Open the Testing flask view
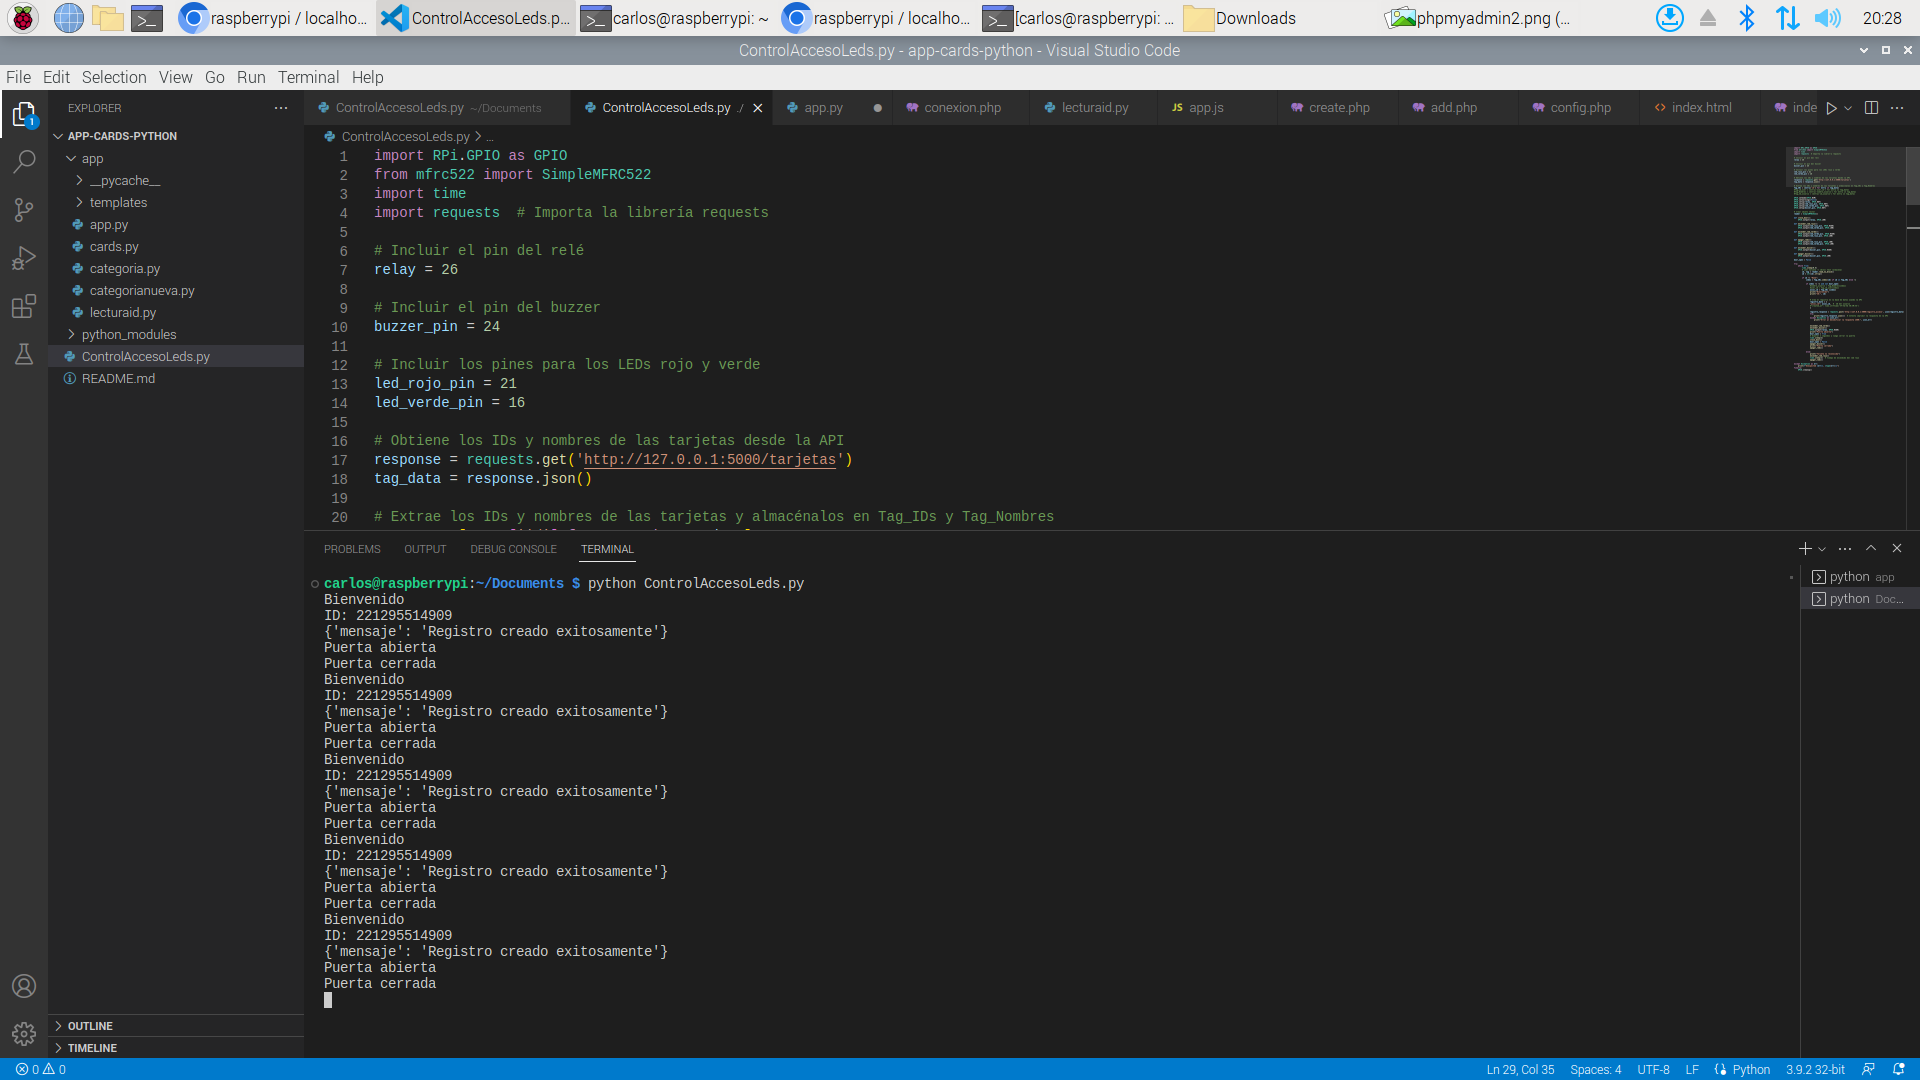This screenshot has height=1080, width=1920. (24, 354)
